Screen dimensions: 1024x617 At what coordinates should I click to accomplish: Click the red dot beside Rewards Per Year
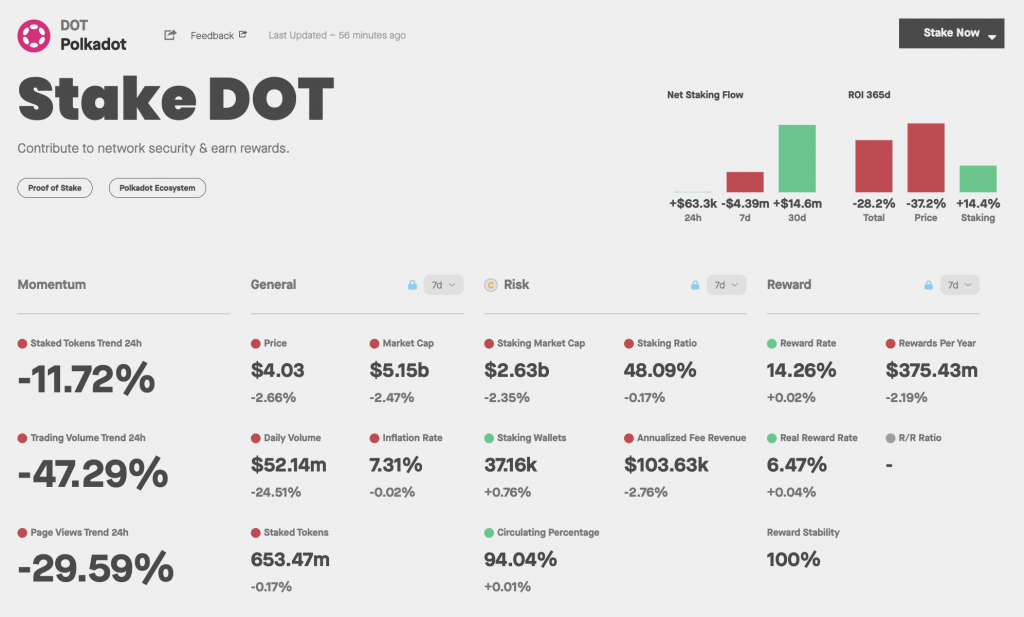pyautogui.click(x=890, y=343)
